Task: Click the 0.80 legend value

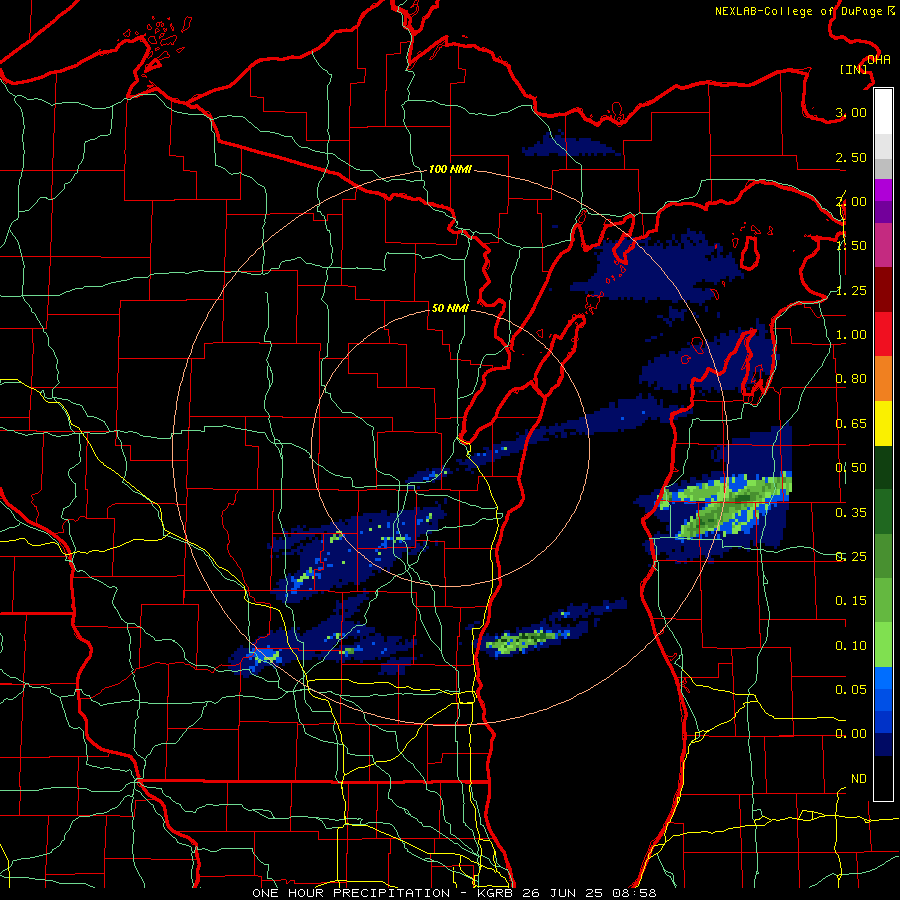Action: [x=851, y=379]
